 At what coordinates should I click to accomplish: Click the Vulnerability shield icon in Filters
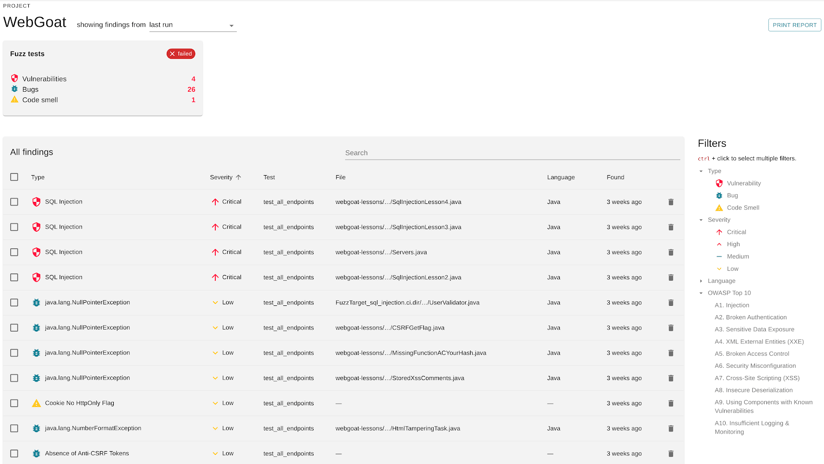(719, 183)
